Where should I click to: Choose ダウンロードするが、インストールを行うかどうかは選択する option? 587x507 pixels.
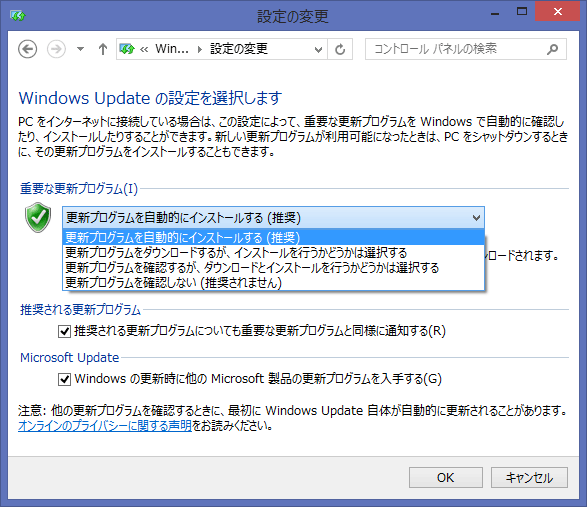pos(274,252)
